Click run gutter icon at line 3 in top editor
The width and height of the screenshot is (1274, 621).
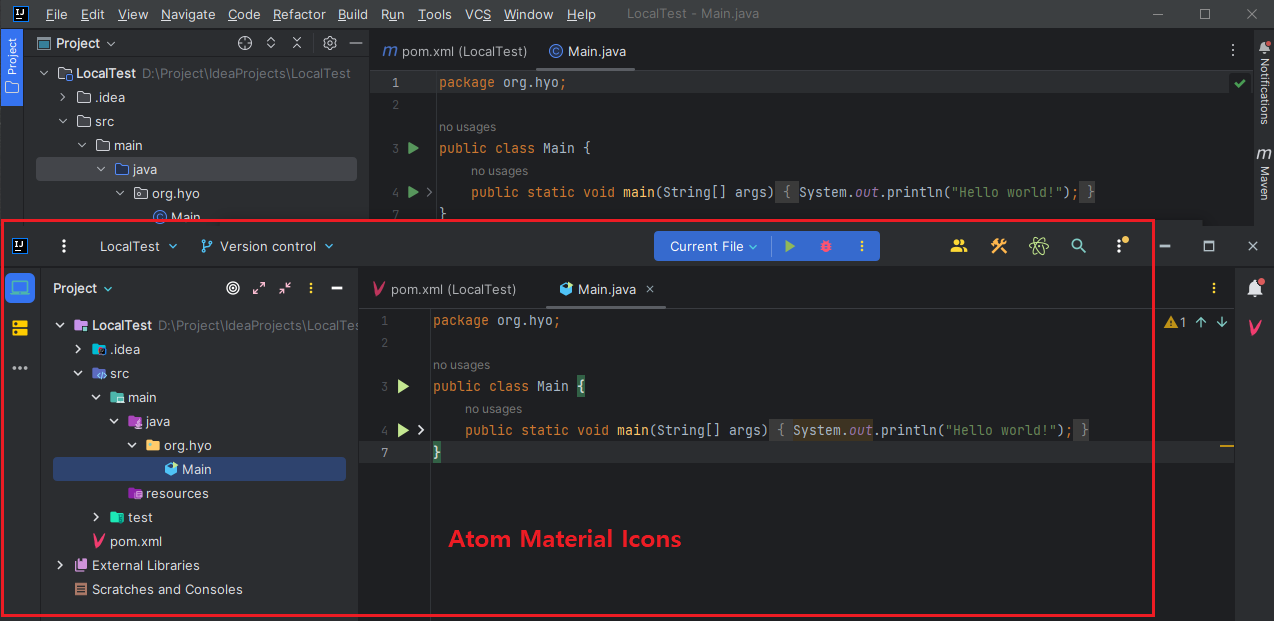(x=413, y=148)
